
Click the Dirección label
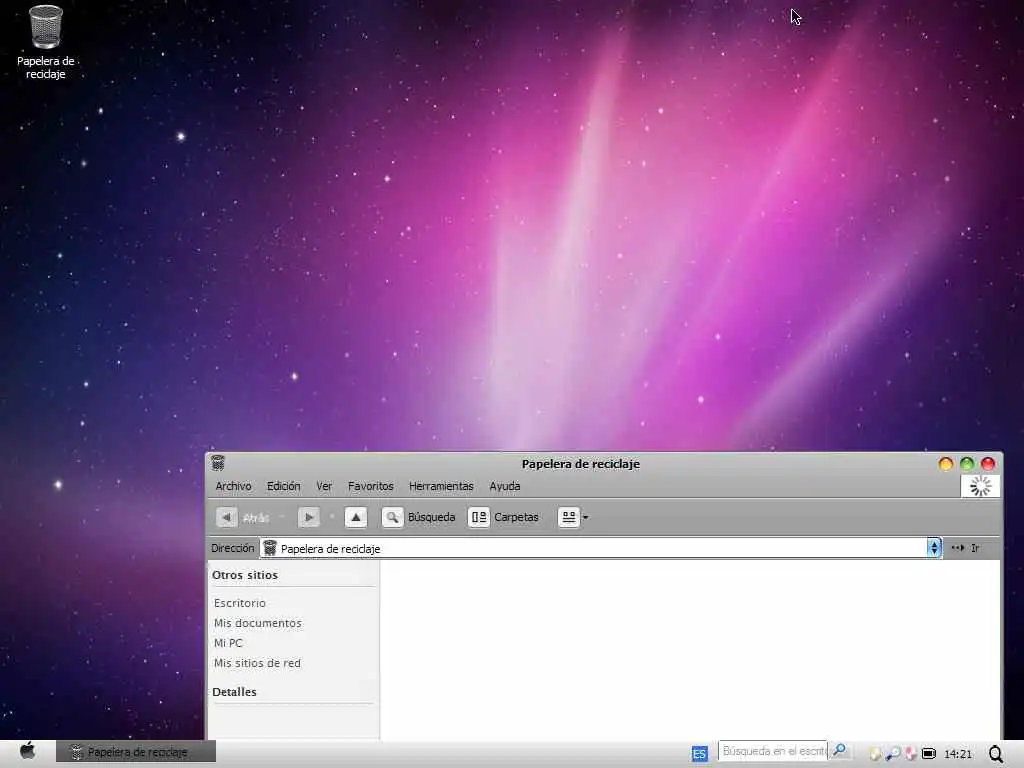coord(232,548)
